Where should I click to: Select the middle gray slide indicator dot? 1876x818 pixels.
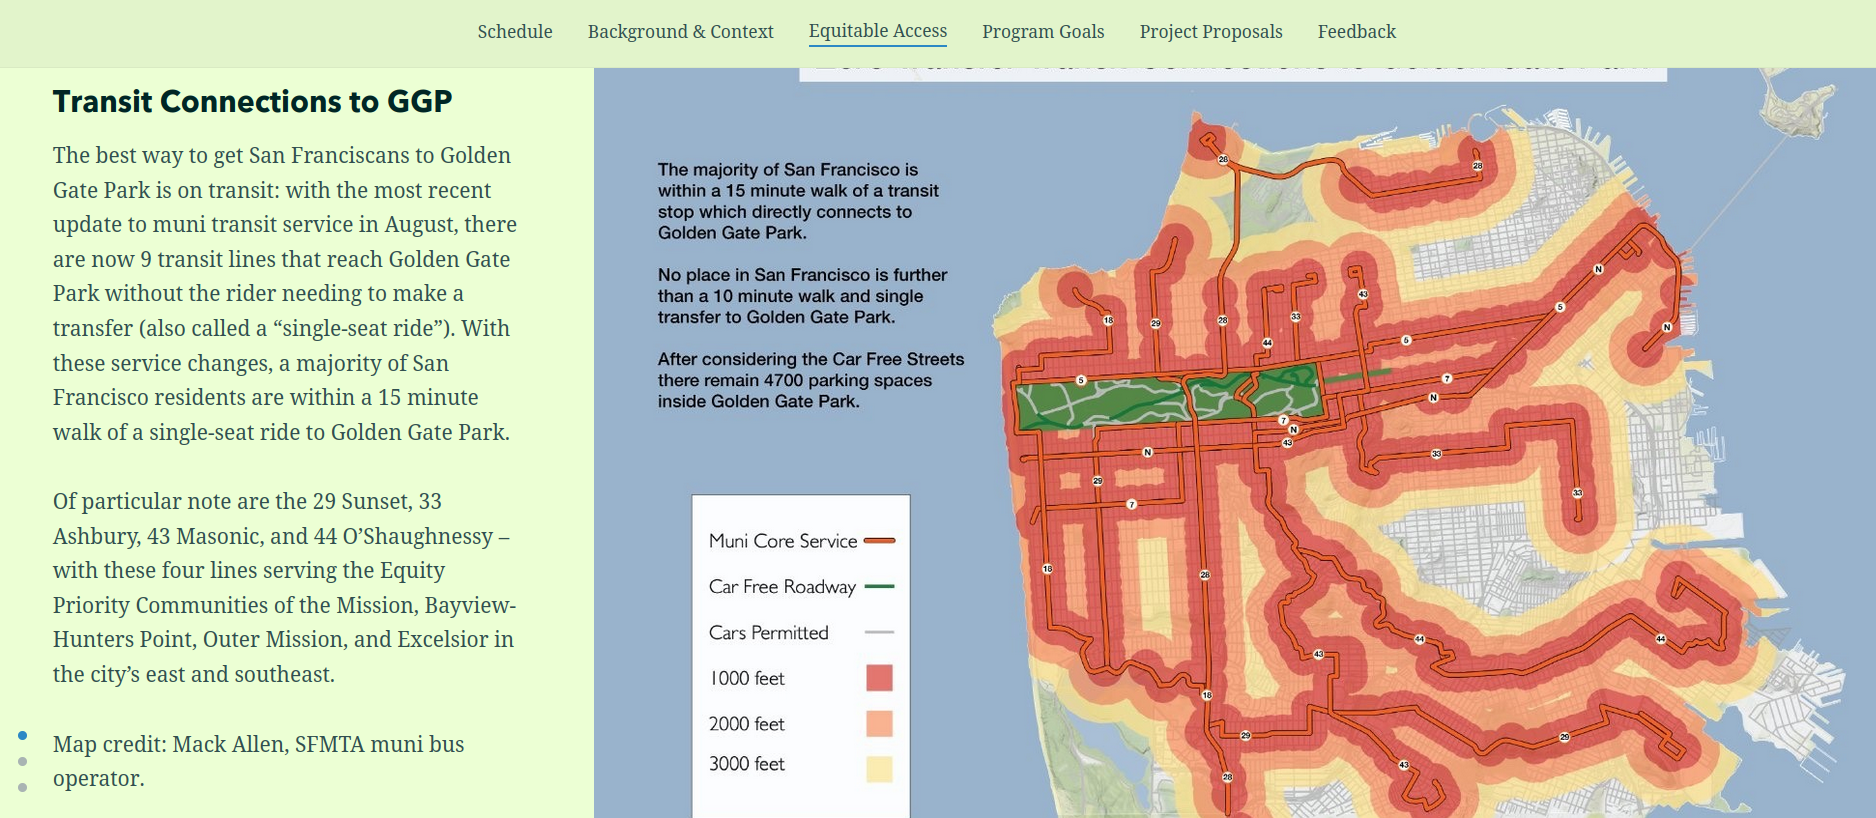(22, 762)
